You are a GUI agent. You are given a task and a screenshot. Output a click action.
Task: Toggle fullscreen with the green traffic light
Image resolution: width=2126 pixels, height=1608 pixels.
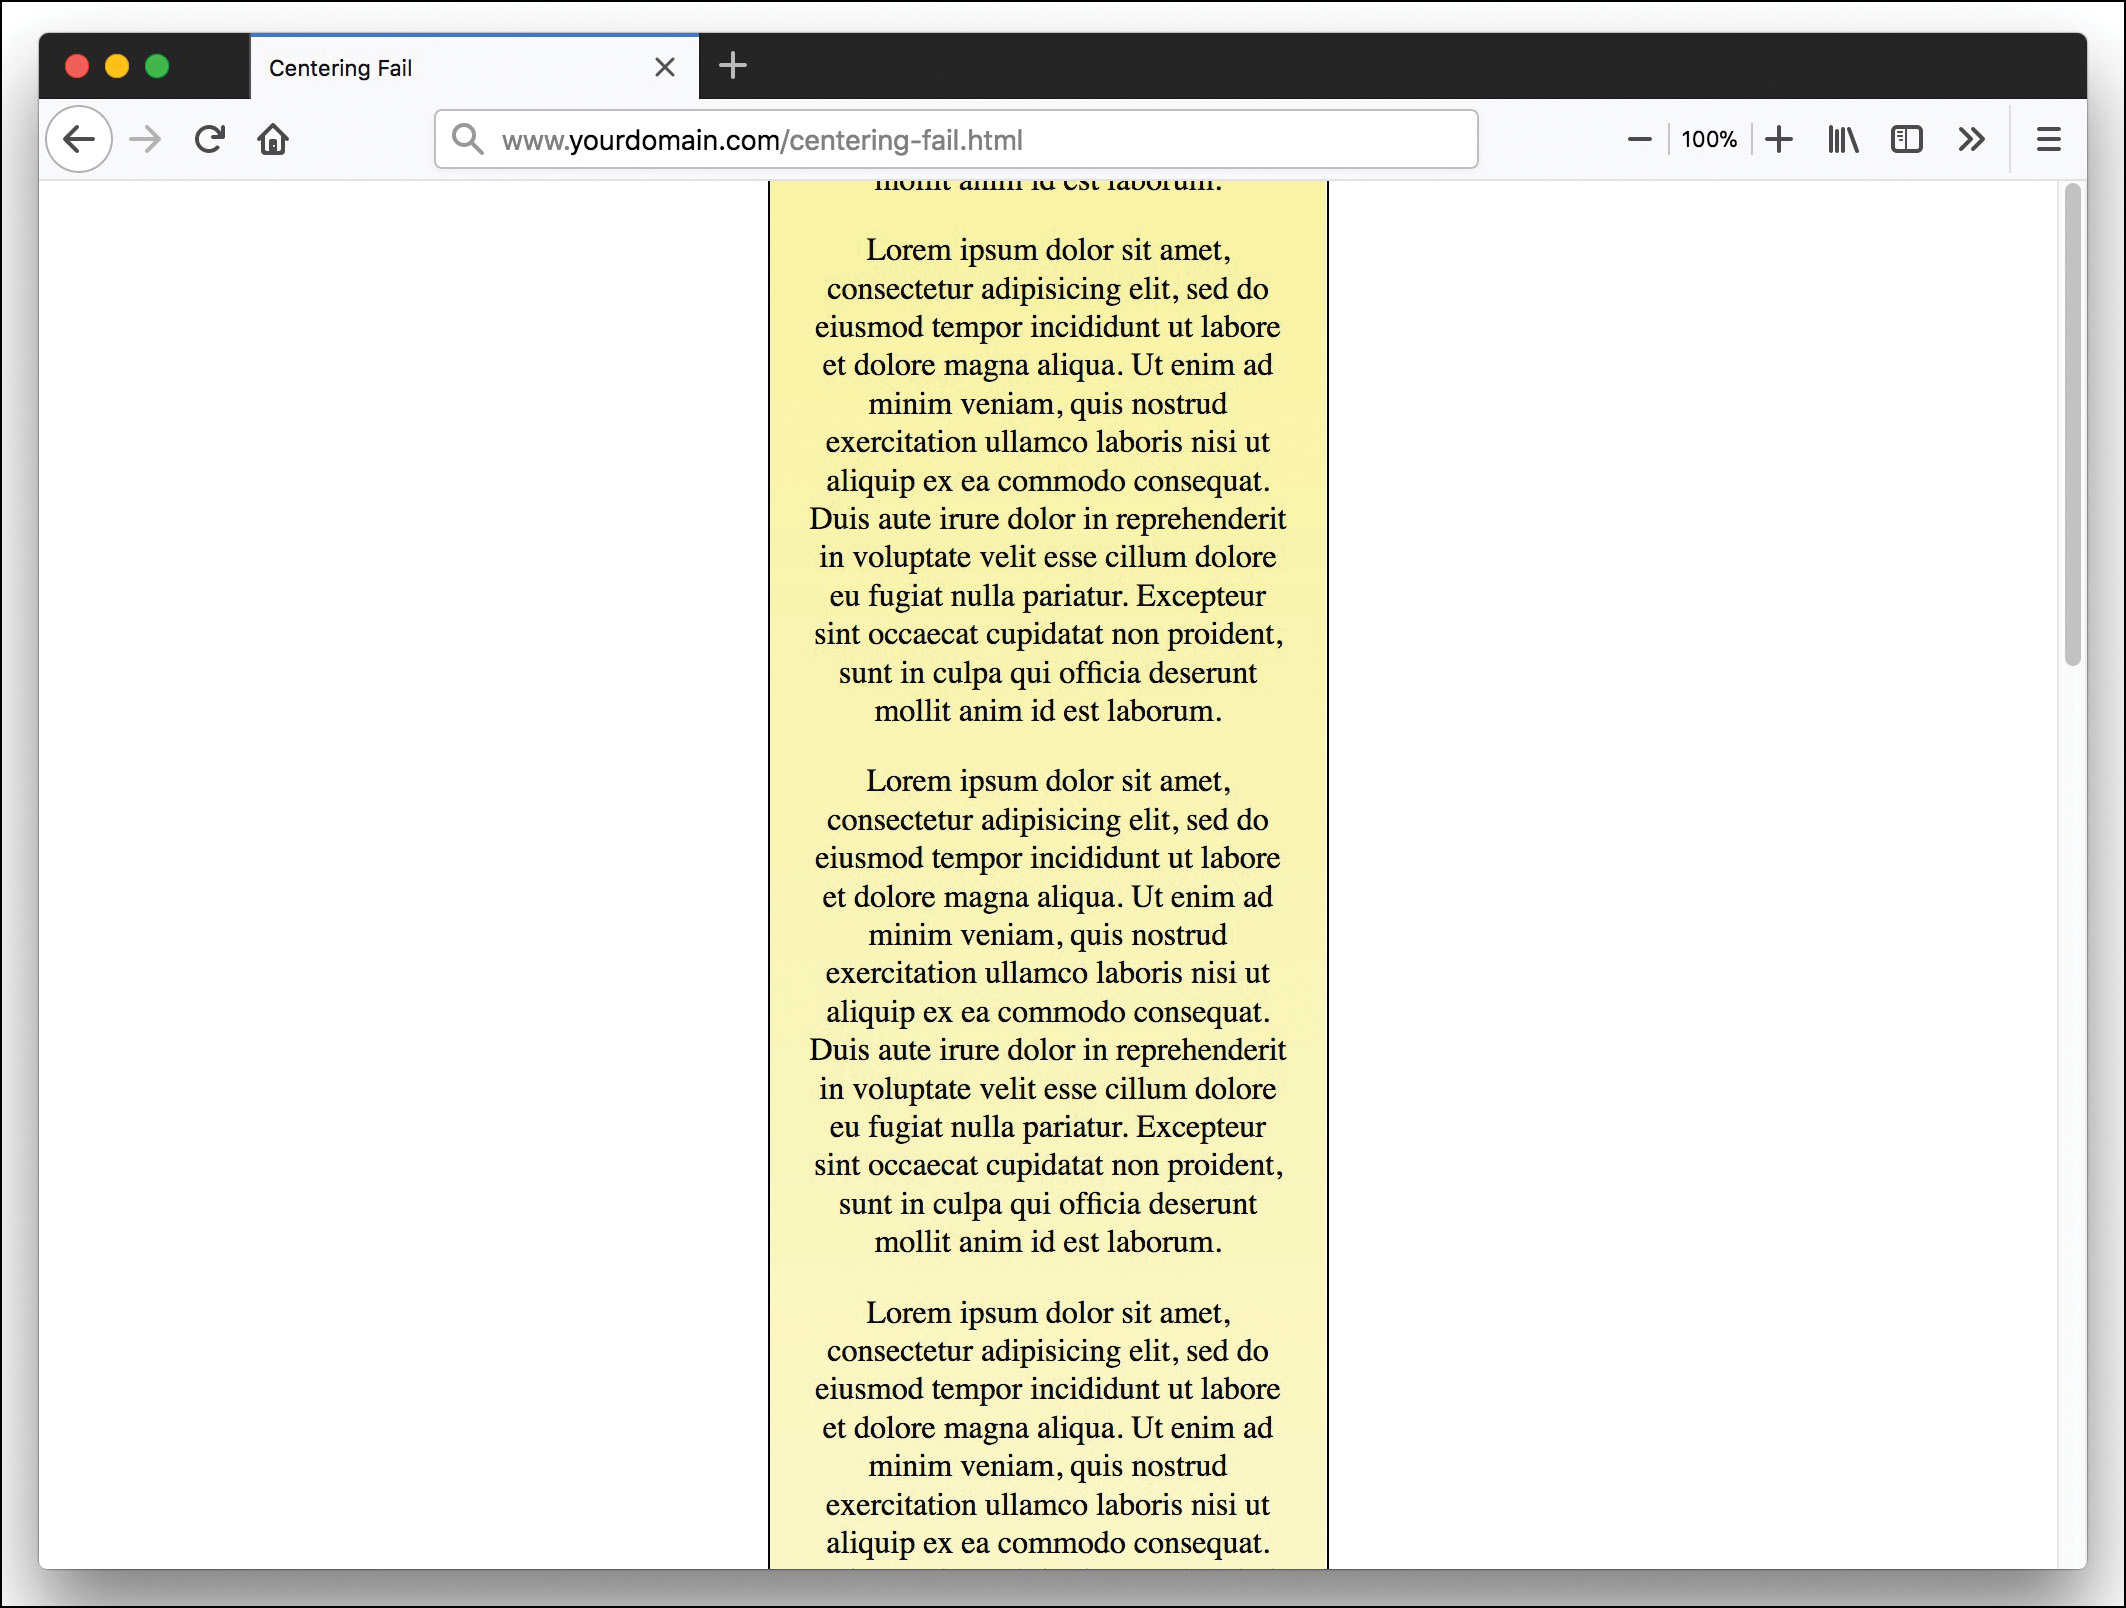click(x=158, y=66)
